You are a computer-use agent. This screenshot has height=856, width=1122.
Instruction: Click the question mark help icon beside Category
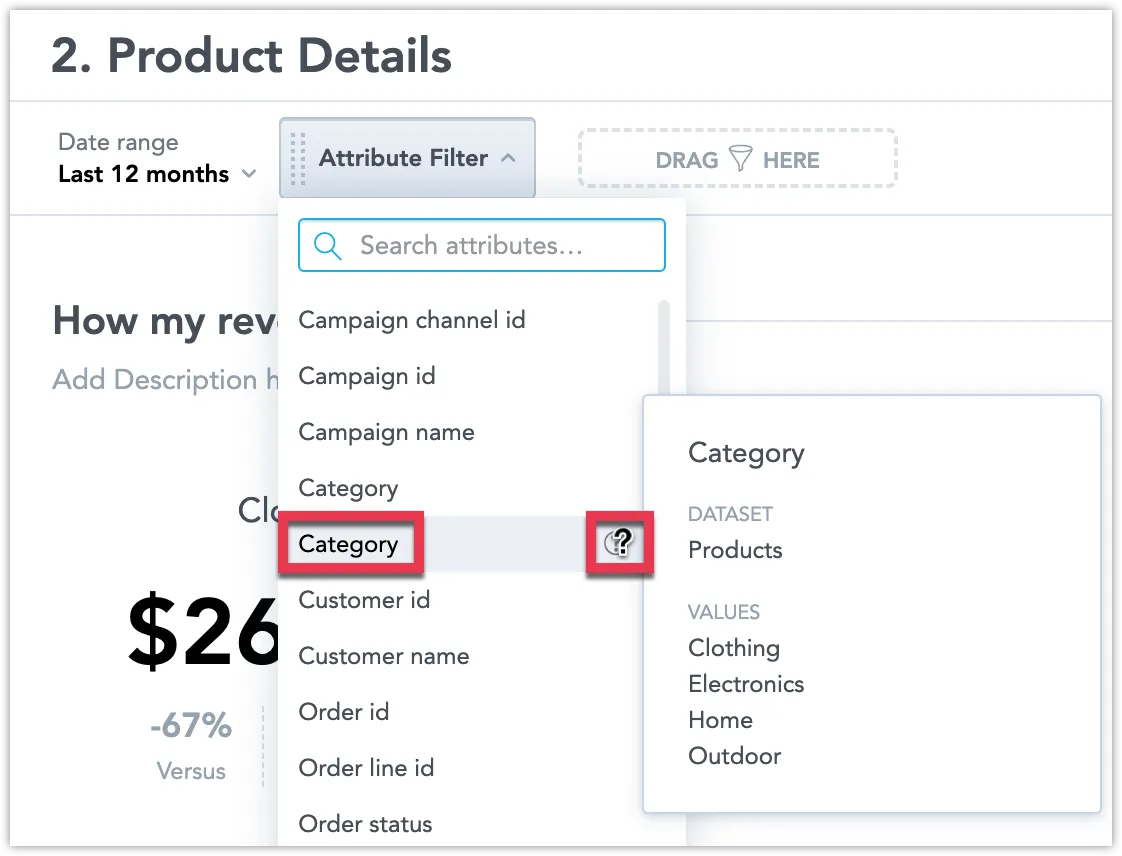pyautogui.click(x=620, y=543)
